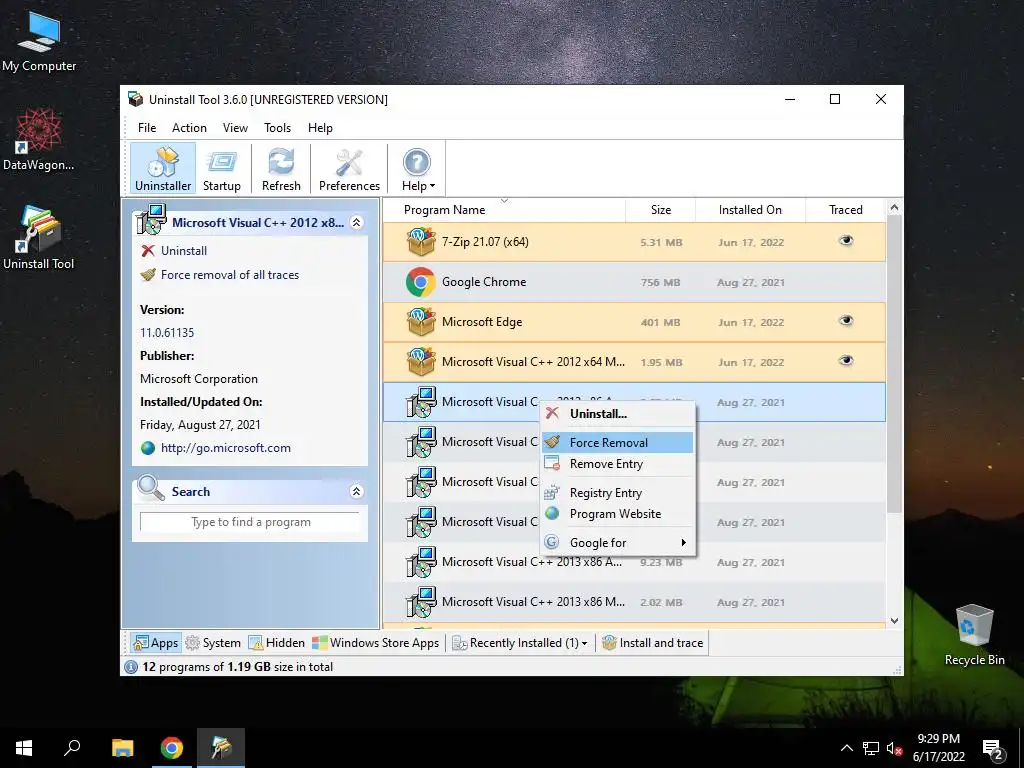Open the taskbar search magnifier

72,748
